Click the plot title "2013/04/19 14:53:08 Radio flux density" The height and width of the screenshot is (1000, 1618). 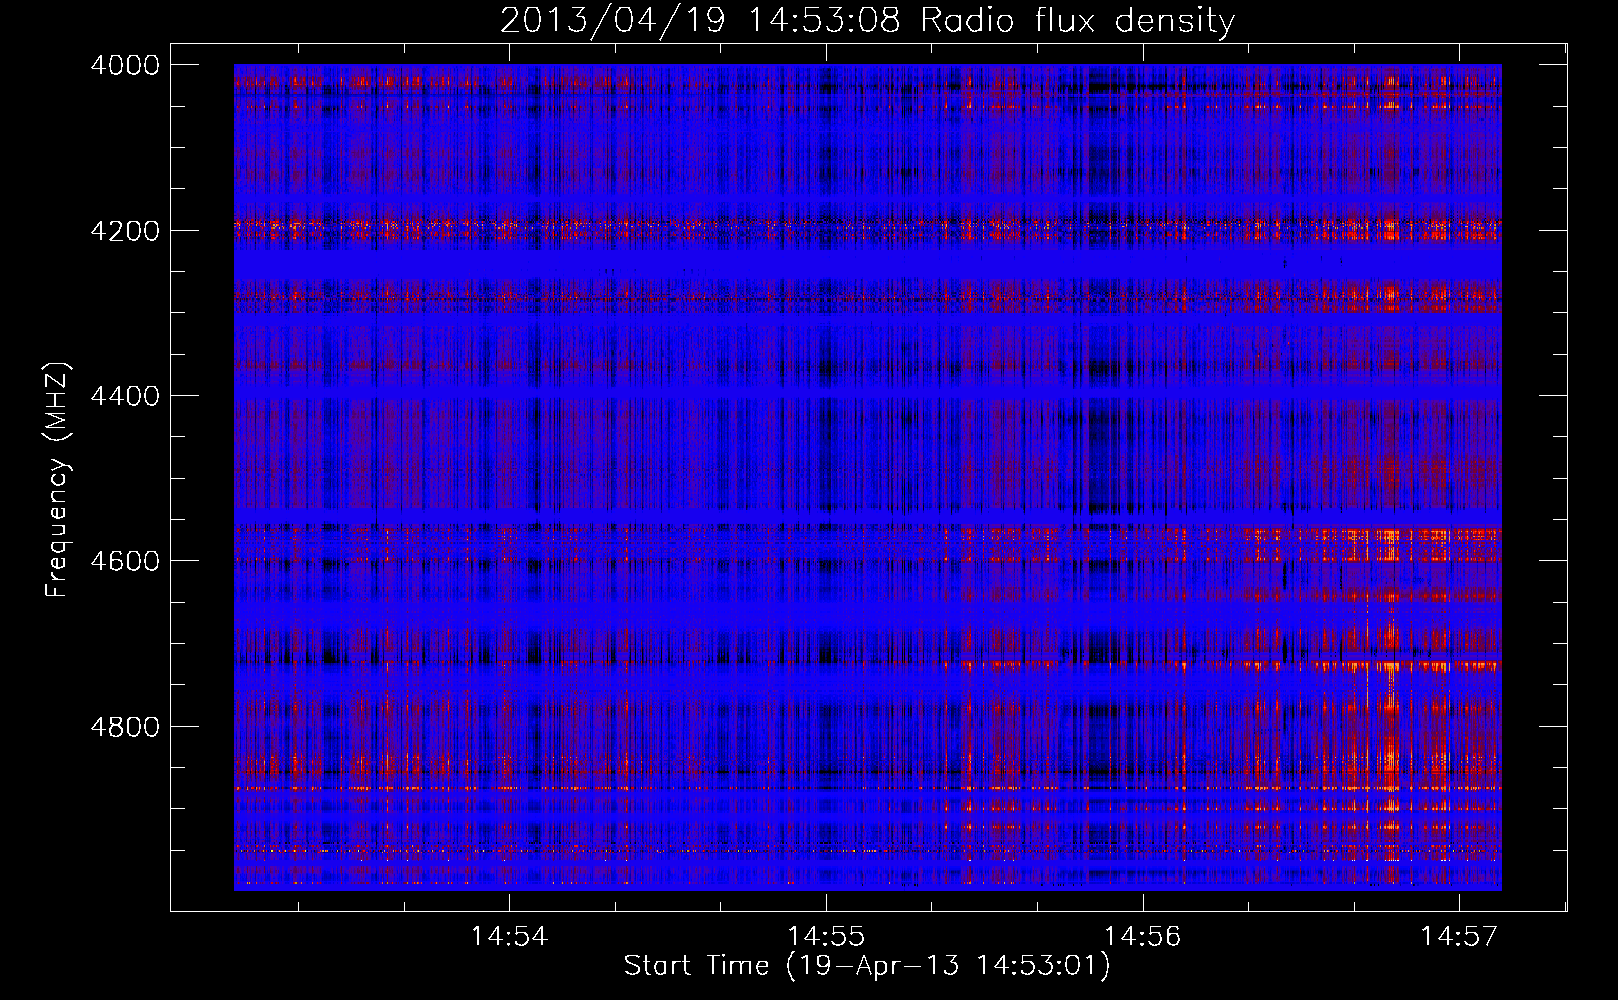tap(867, 20)
